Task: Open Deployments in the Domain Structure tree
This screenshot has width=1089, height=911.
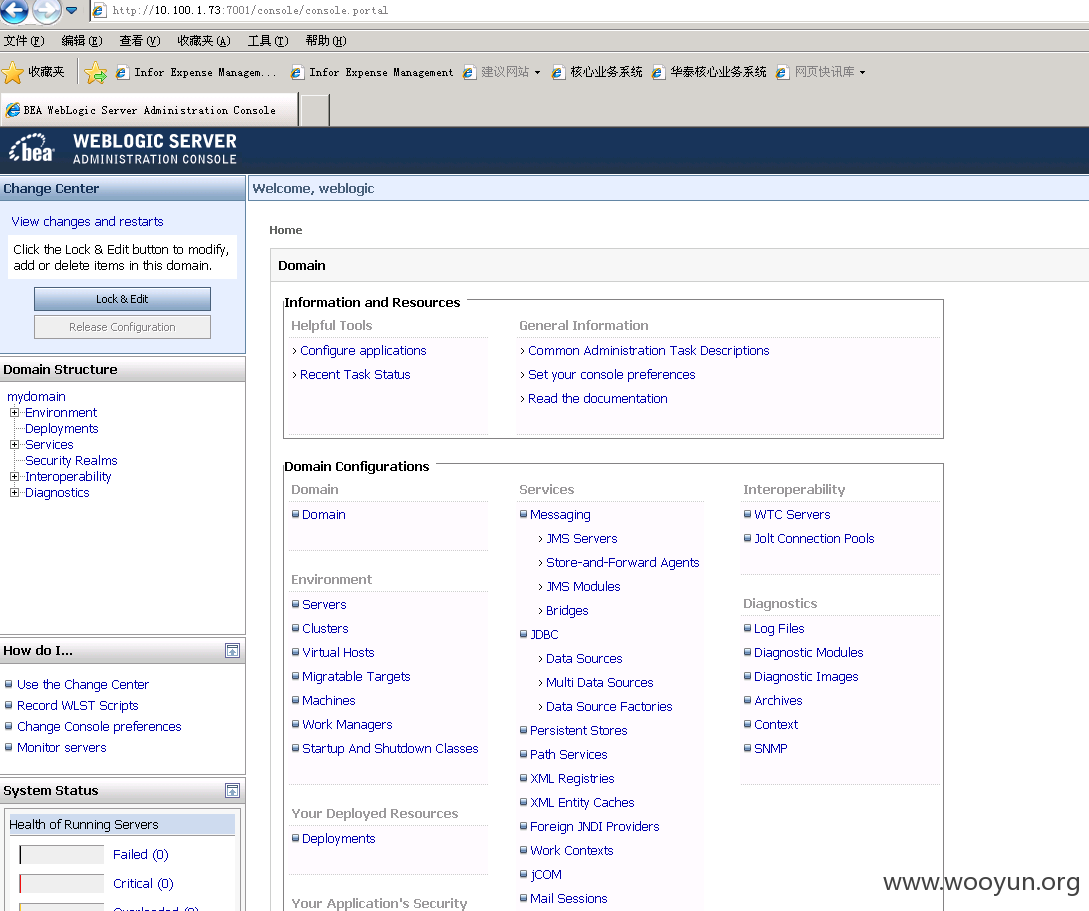Action: [x=62, y=428]
